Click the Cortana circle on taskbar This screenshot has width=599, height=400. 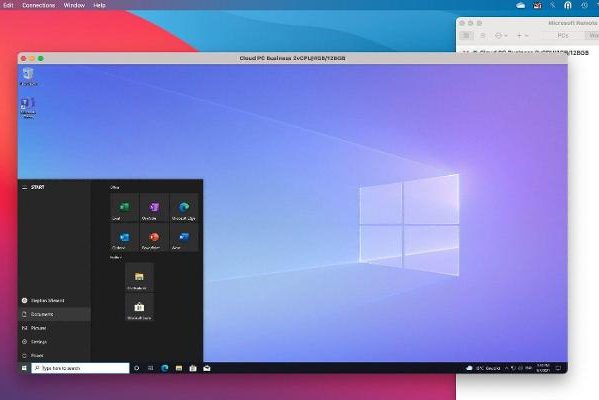pyautogui.click(x=136, y=368)
